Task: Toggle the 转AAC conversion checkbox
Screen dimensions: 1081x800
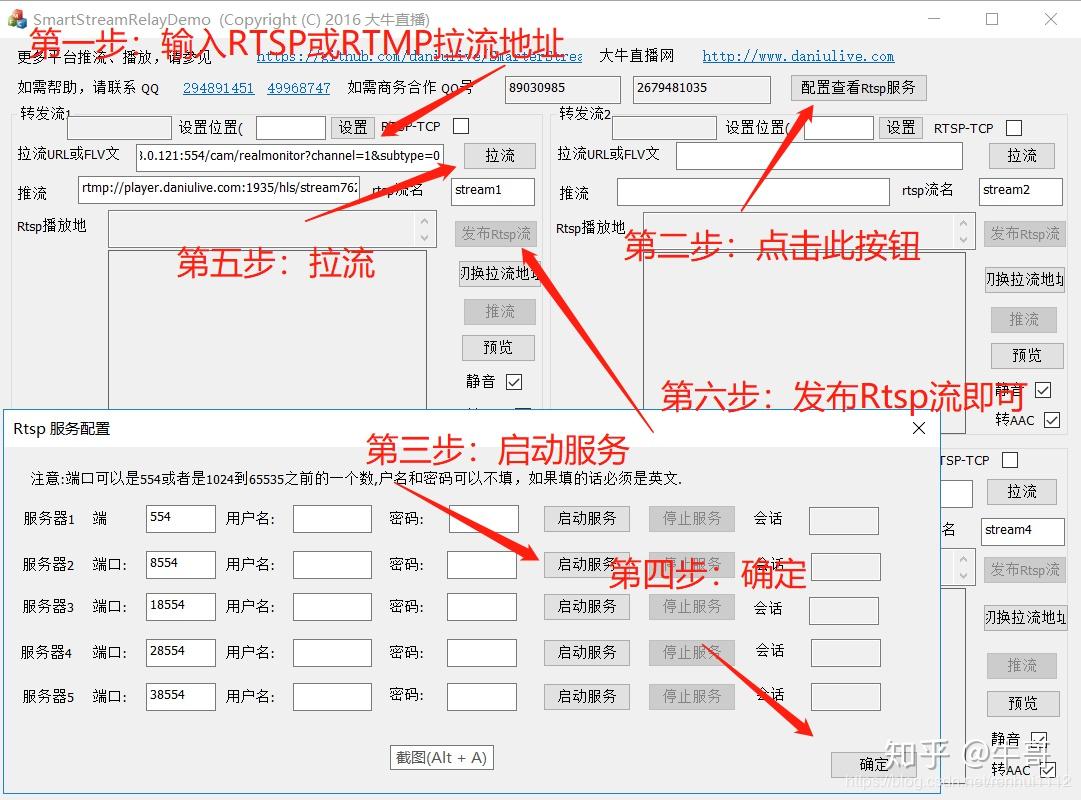Action: click(1052, 421)
